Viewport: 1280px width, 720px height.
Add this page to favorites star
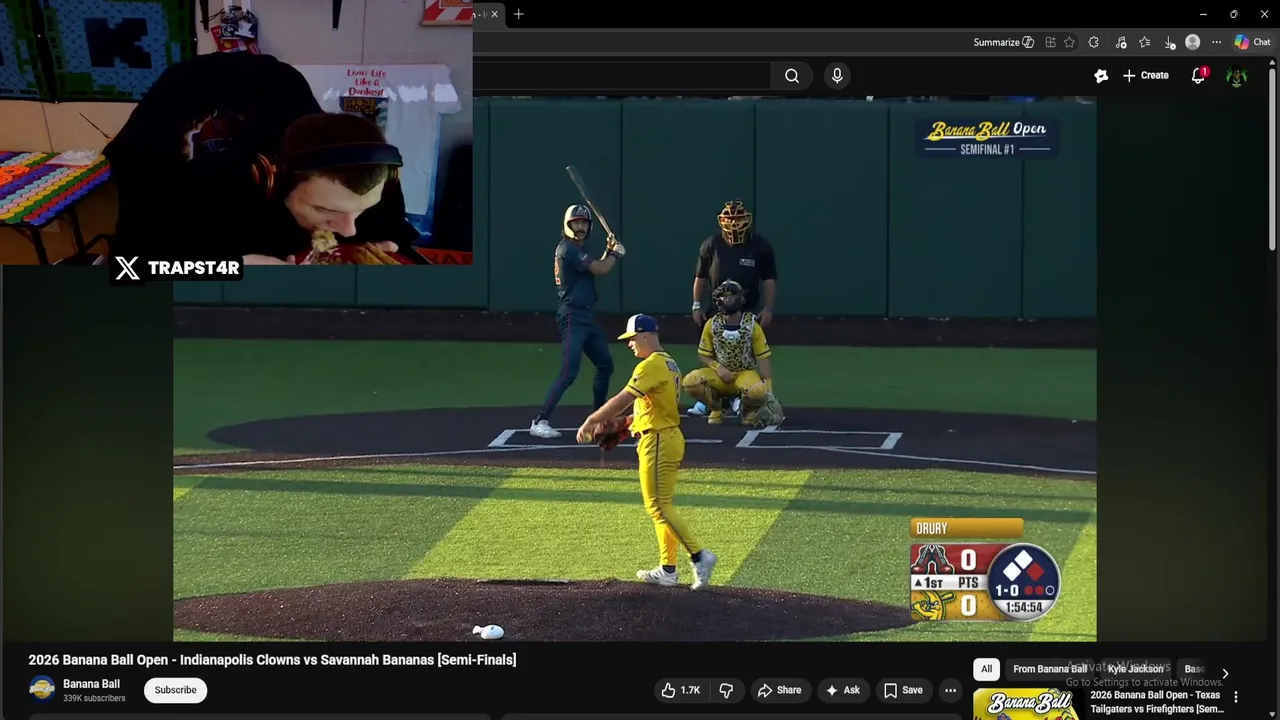(1070, 42)
